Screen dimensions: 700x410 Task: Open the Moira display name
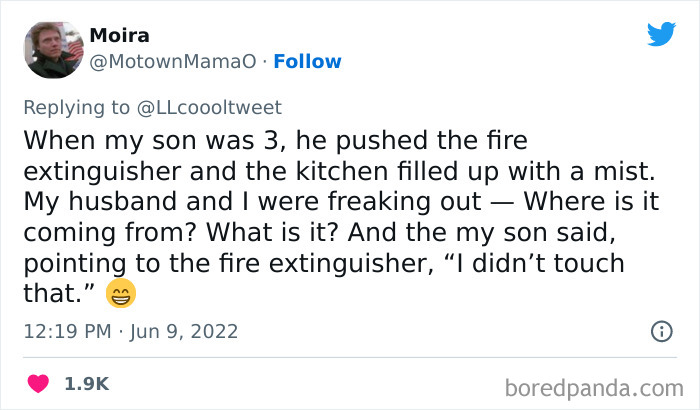119,36
